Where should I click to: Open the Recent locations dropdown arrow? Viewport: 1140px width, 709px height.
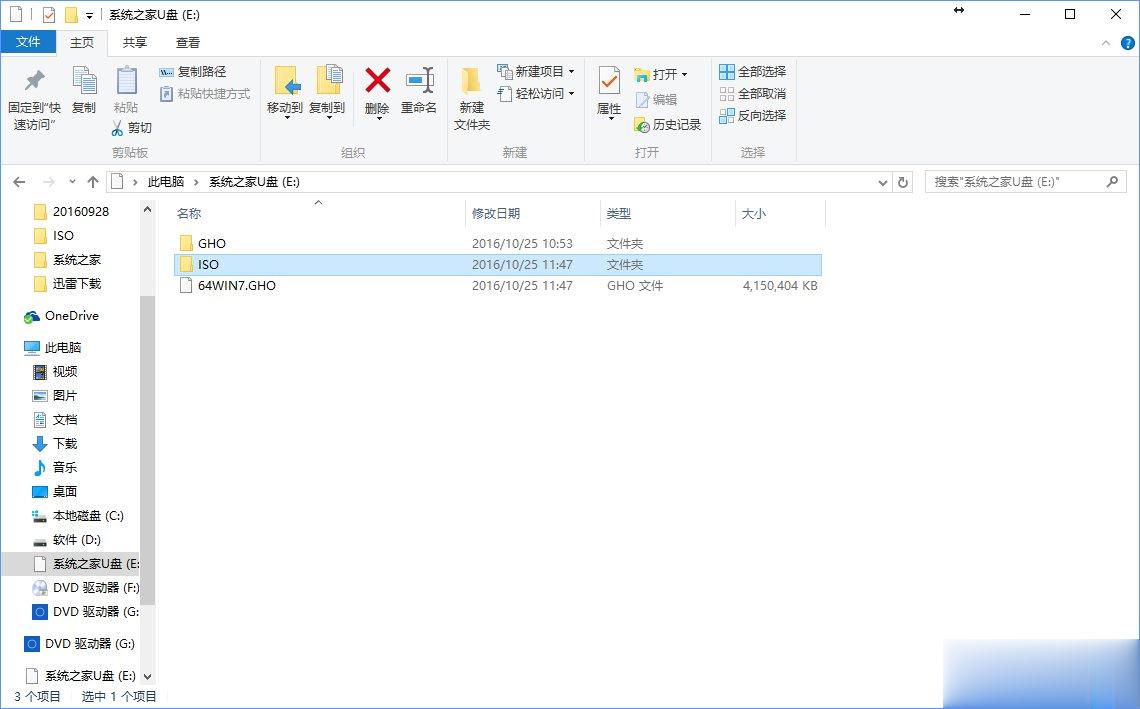click(72, 182)
